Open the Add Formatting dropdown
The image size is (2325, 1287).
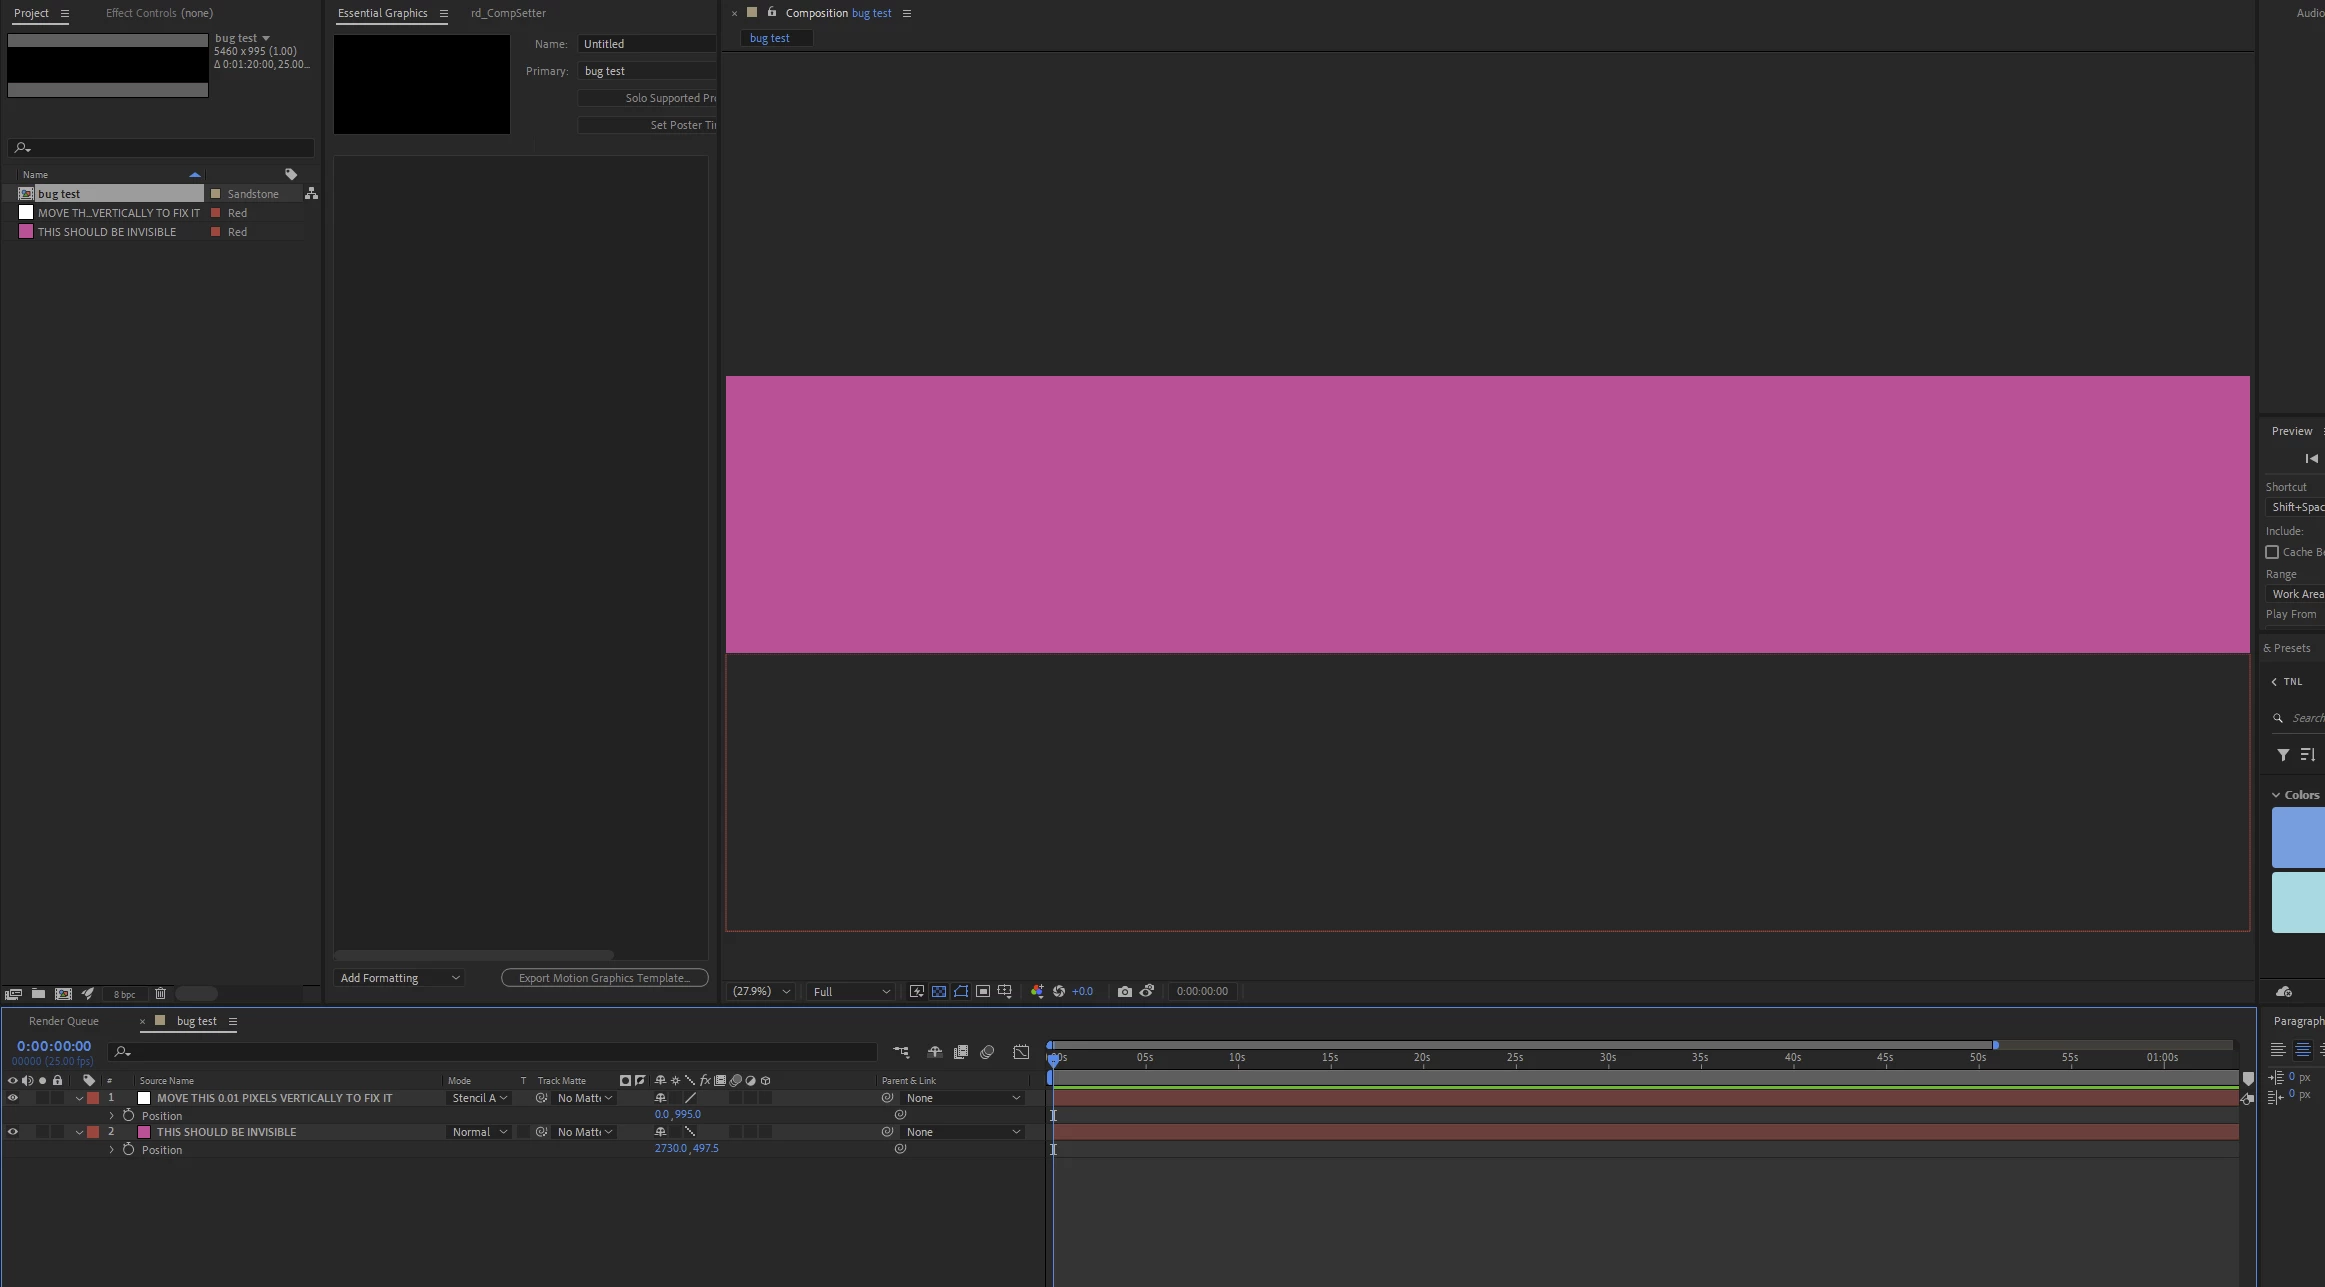399,978
